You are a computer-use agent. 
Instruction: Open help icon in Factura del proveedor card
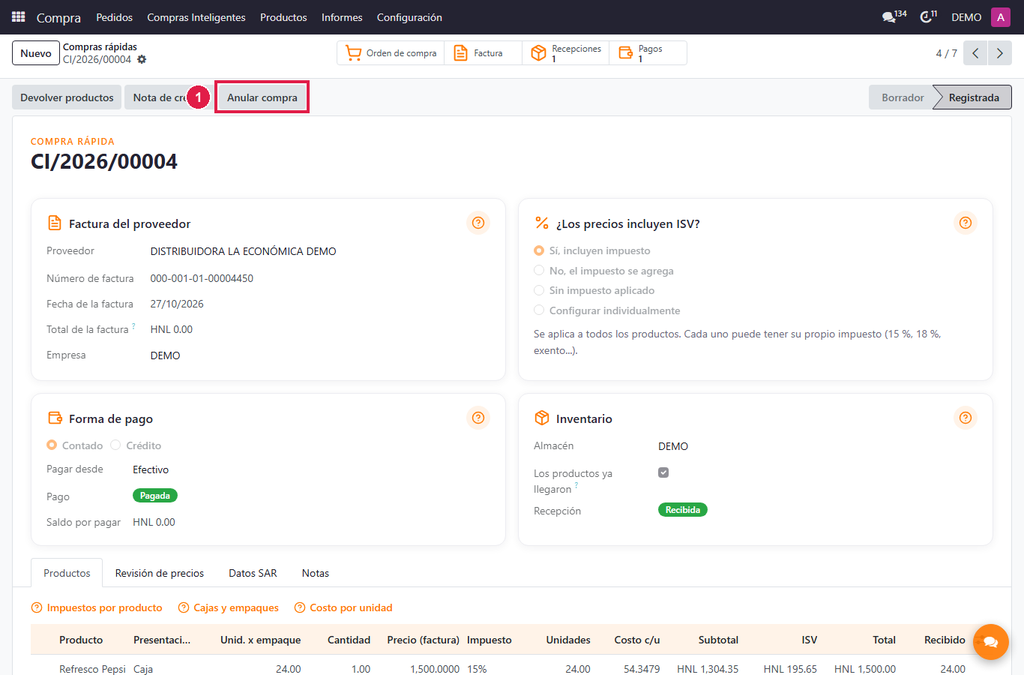pyautogui.click(x=478, y=223)
